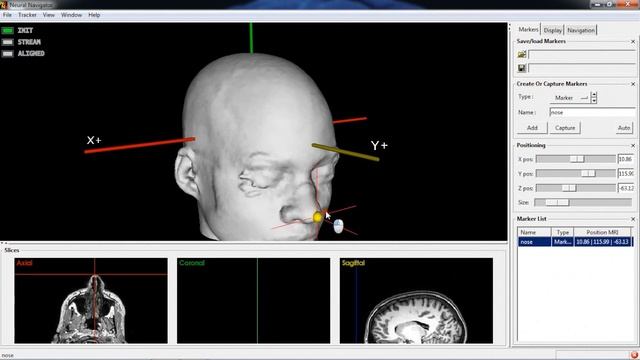Click the Z pos slider handle
Viewport: 640px width, 360px height.
(569, 188)
